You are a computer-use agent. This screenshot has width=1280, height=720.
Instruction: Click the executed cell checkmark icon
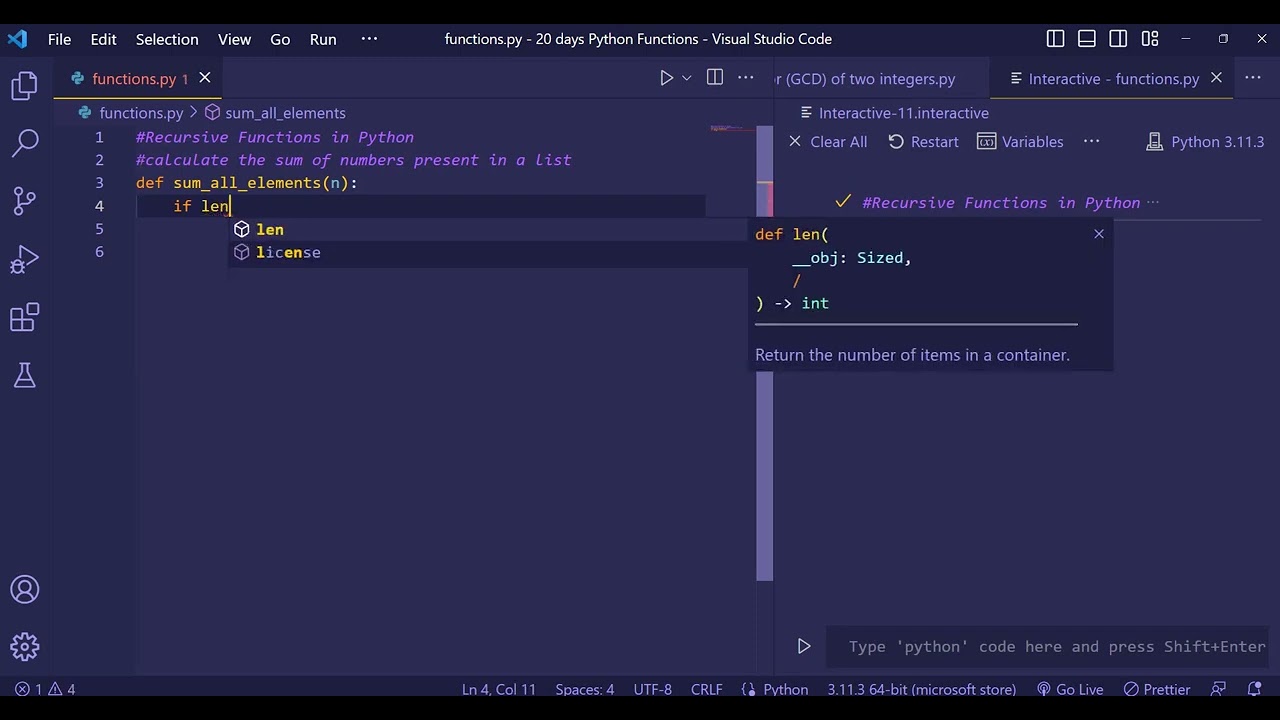coord(843,202)
